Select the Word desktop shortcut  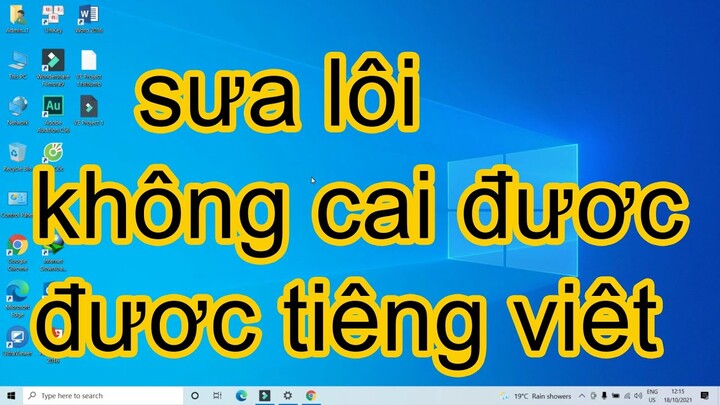point(88,15)
